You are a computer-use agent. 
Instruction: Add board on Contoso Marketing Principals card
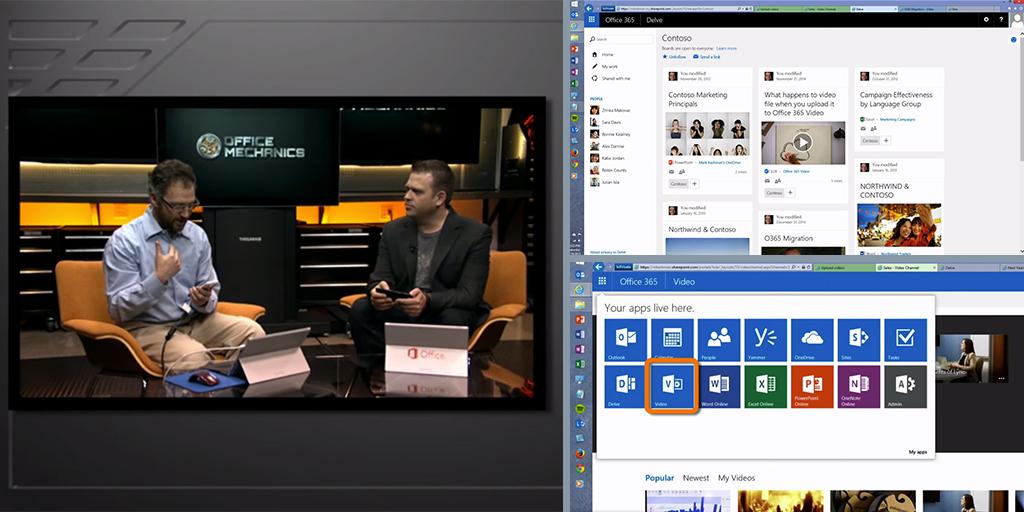click(695, 184)
